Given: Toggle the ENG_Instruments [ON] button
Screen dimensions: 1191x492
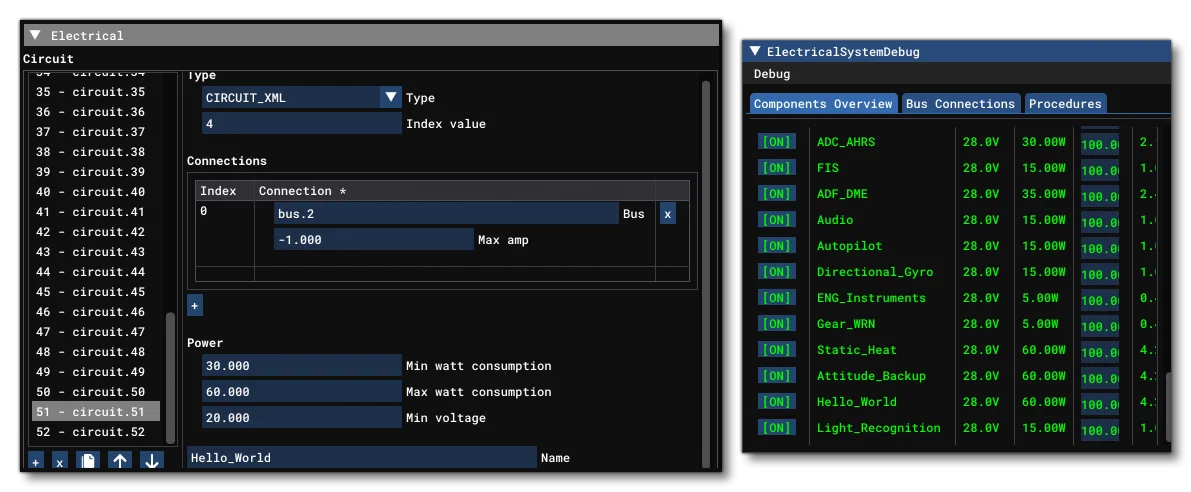Looking at the screenshot, I should pyautogui.click(x=776, y=298).
